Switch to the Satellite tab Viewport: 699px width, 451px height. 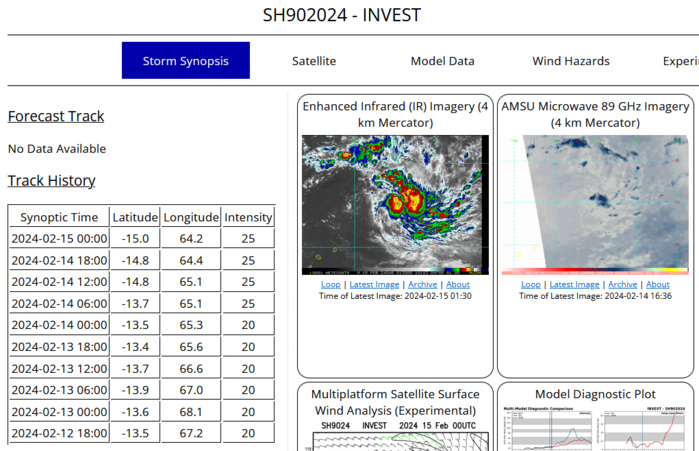pyautogui.click(x=314, y=61)
